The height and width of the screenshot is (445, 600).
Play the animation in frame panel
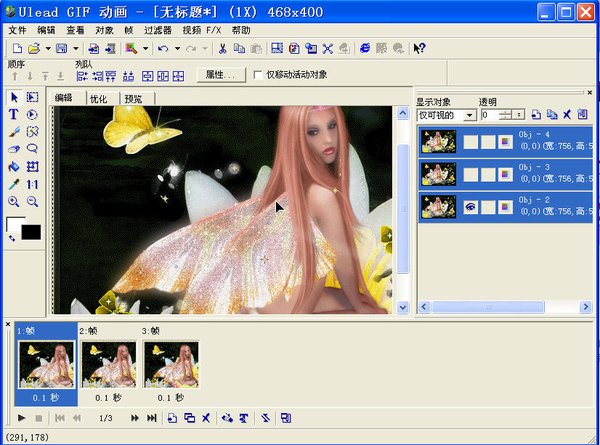[x=22, y=417]
